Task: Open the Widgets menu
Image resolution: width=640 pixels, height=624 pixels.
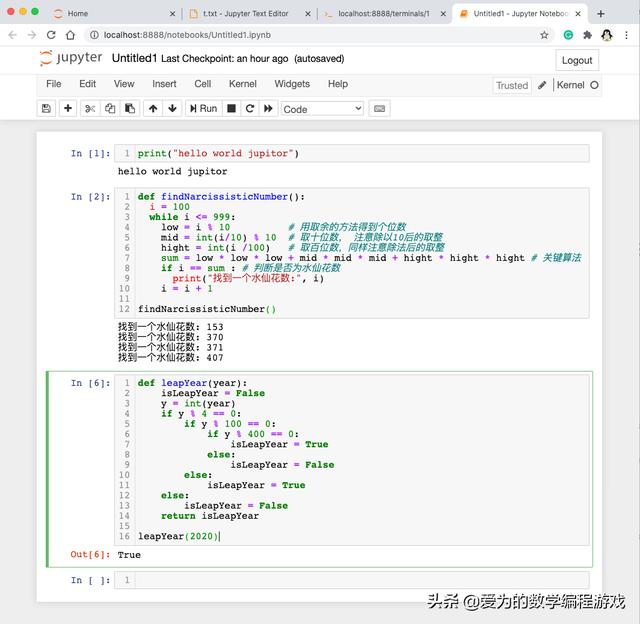Action: [292, 84]
